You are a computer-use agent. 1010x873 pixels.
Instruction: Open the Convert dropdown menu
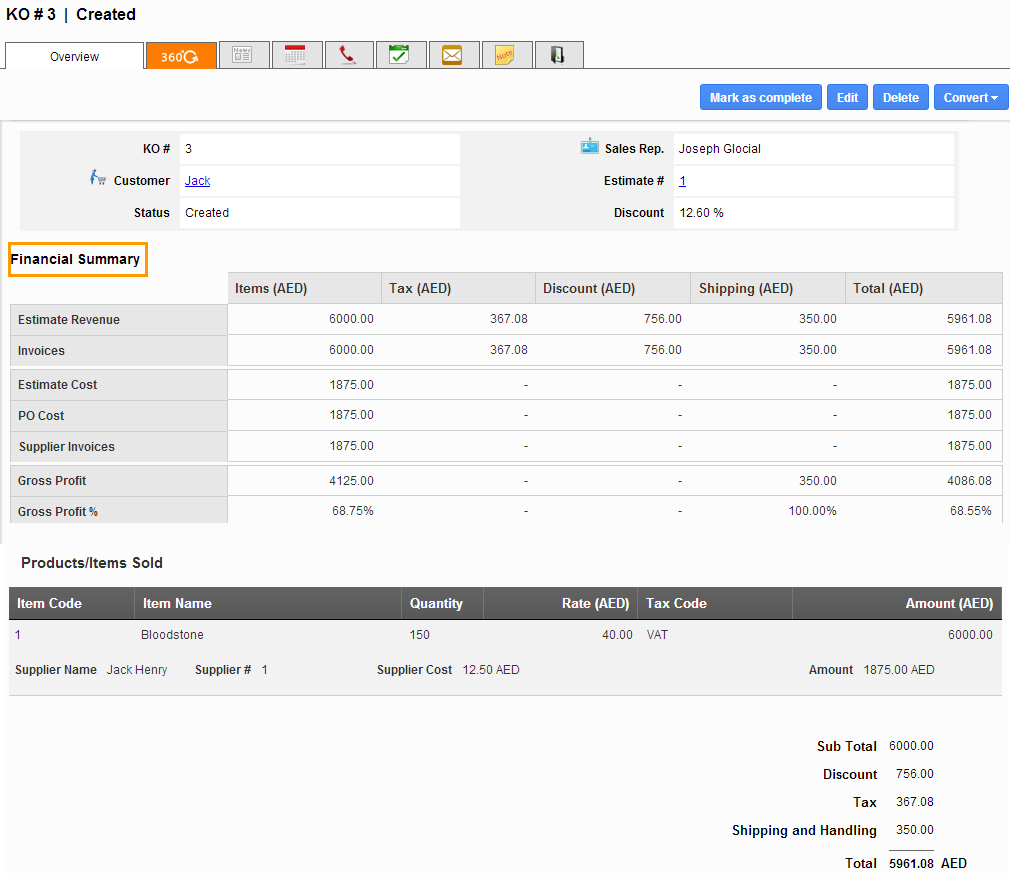point(970,97)
